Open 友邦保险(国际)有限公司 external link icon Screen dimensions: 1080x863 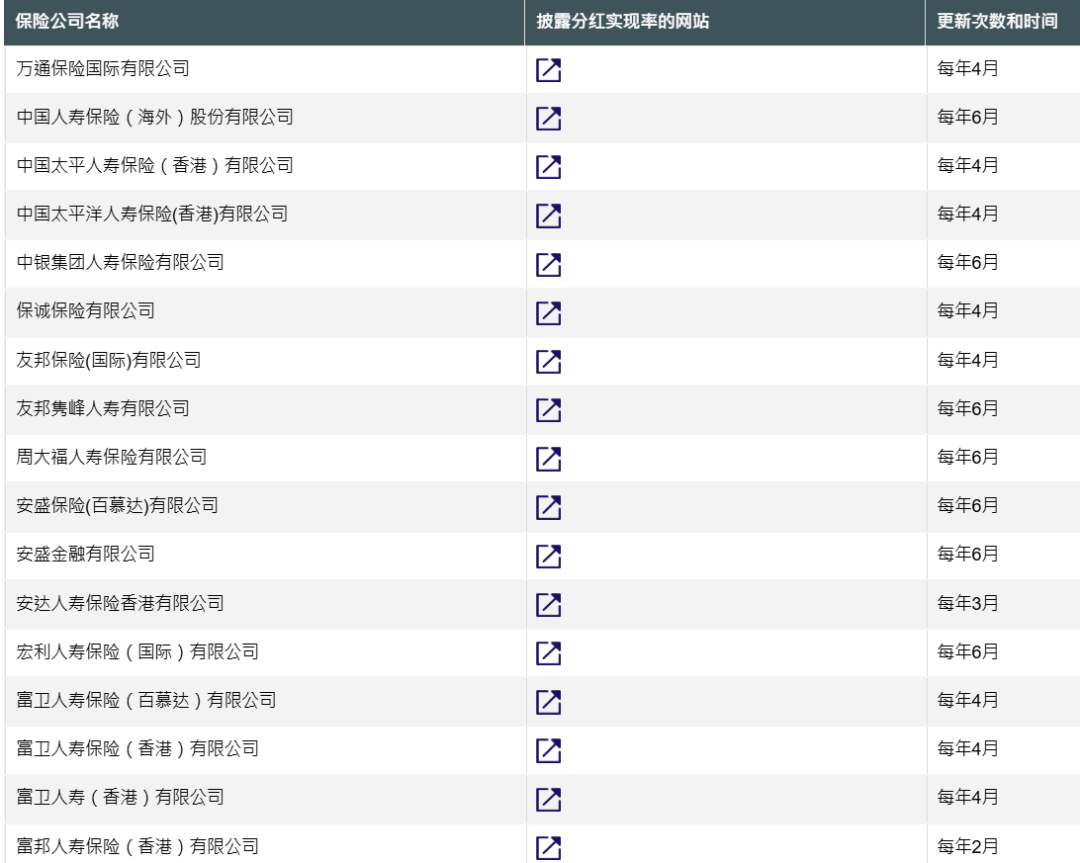548,361
